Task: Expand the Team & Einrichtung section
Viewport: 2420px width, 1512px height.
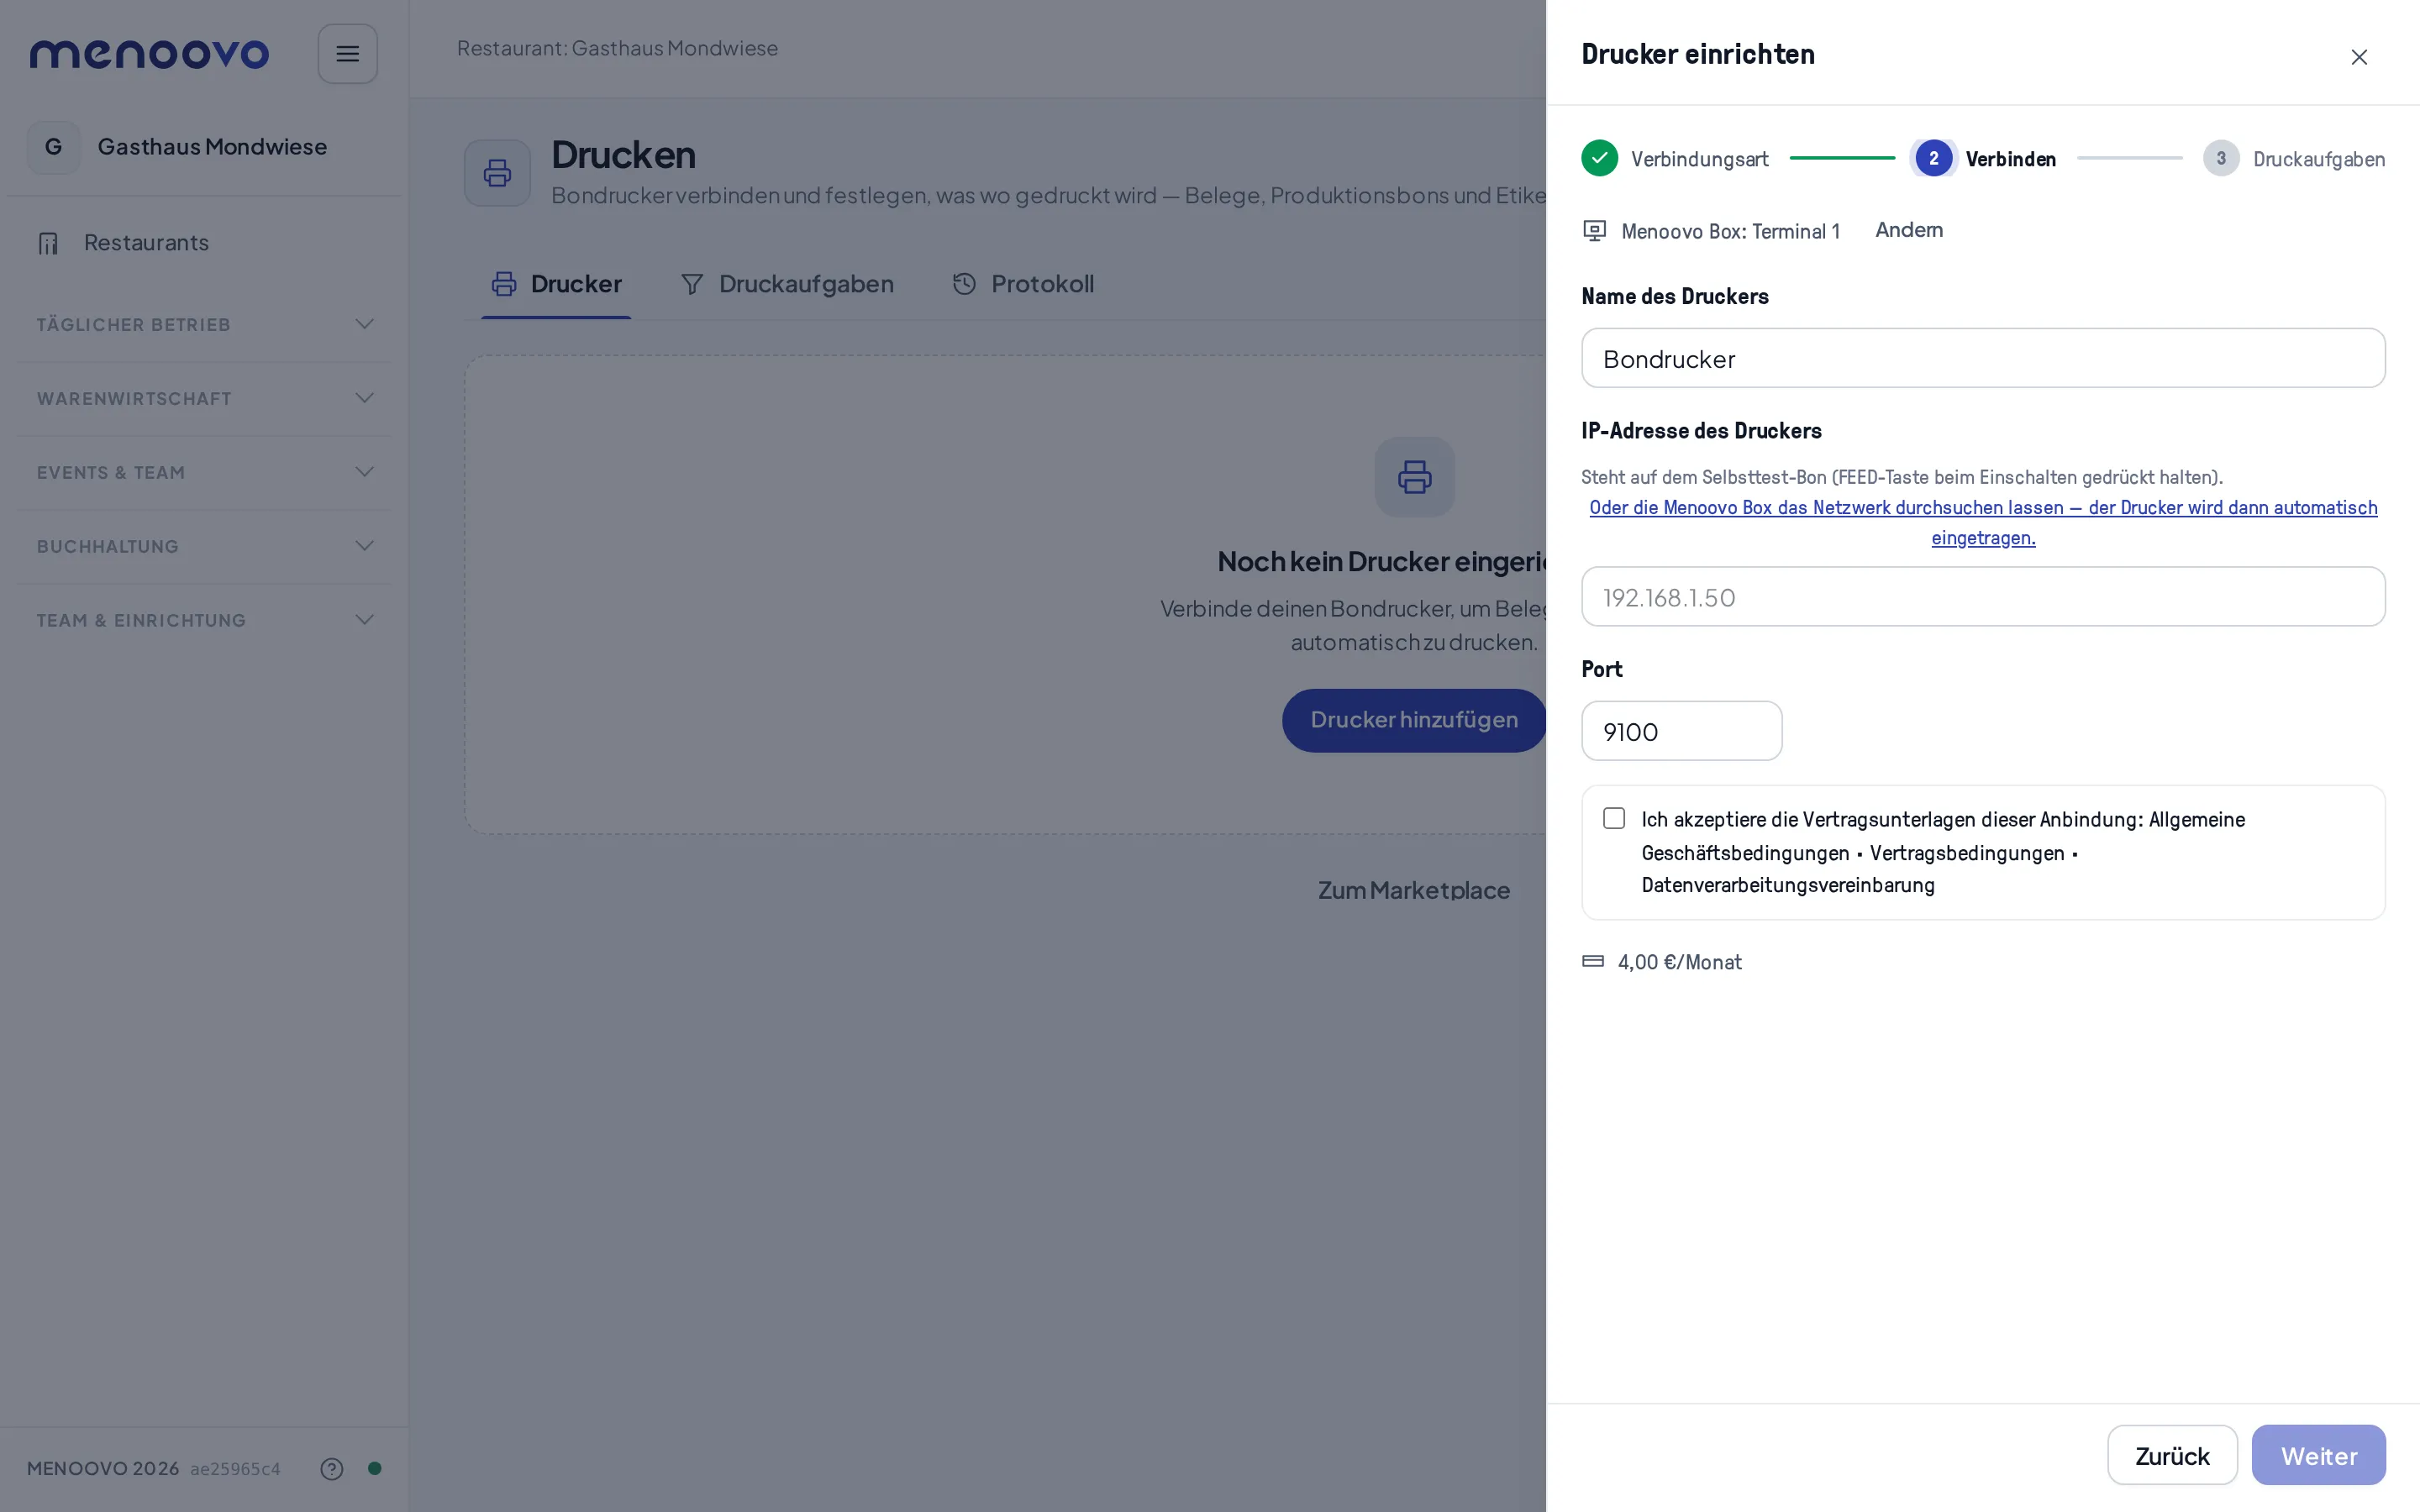Action: pos(204,620)
